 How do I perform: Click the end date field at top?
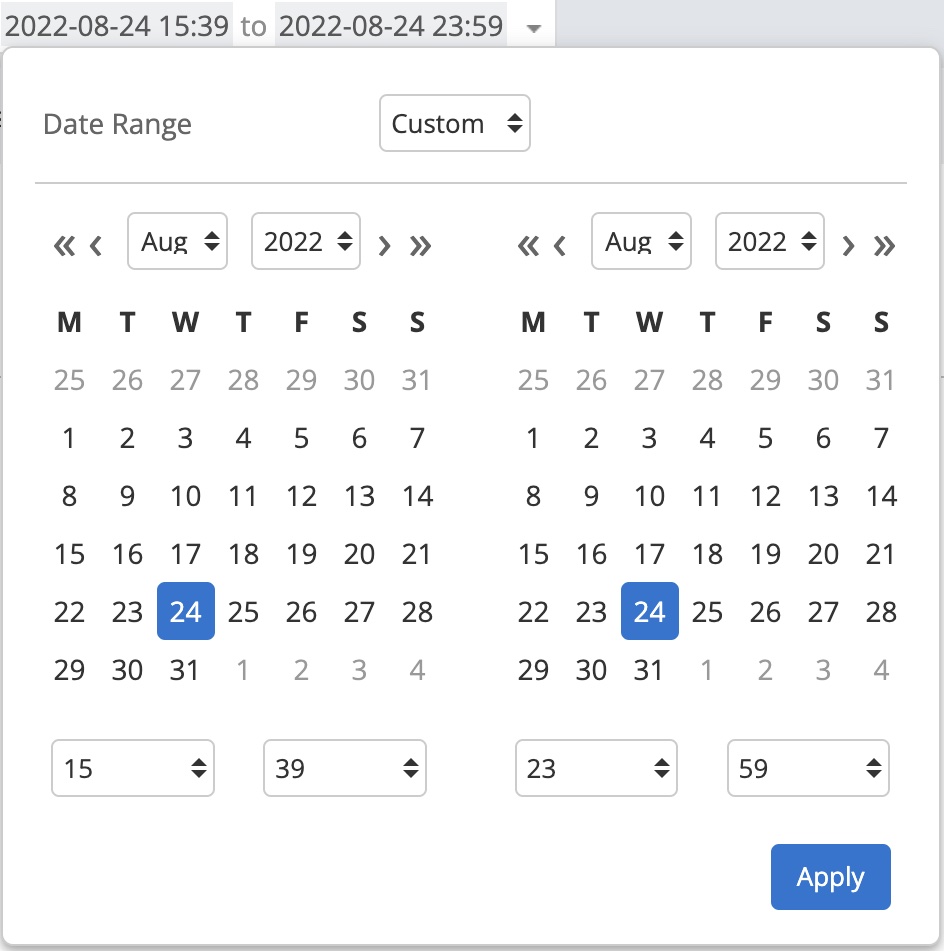pyautogui.click(x=391, y=26)
